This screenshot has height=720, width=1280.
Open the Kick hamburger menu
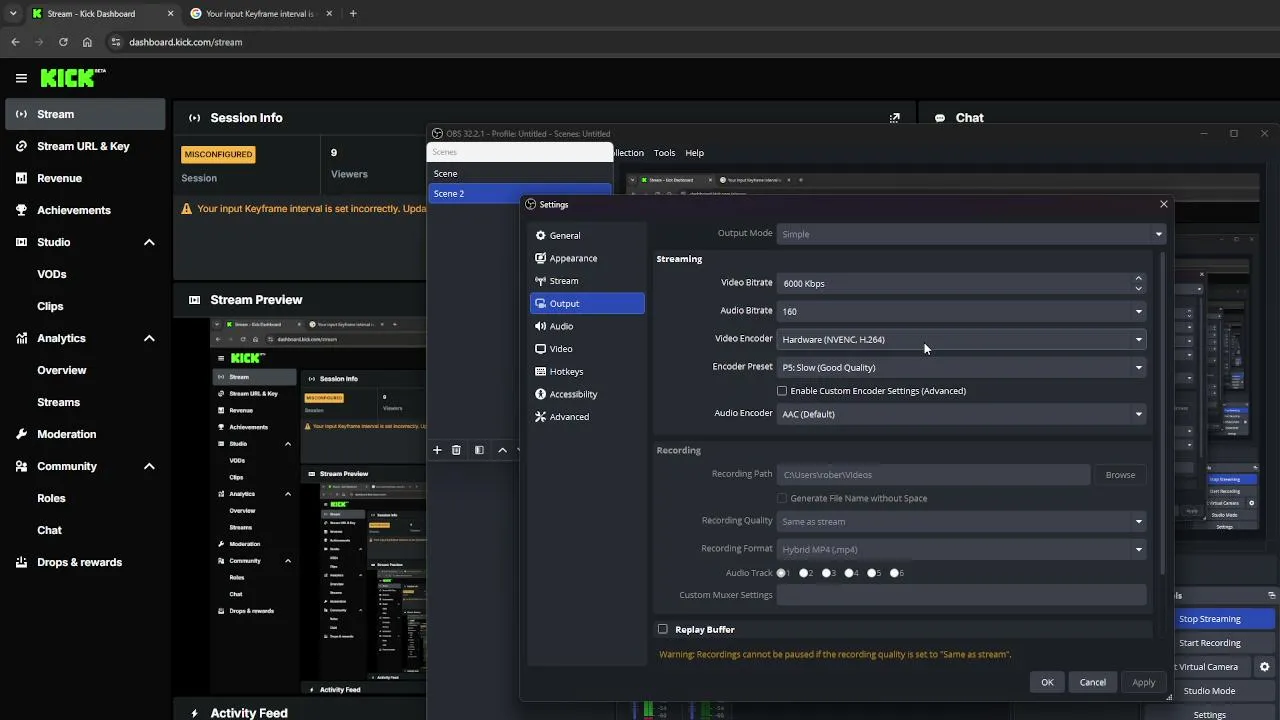click(21, 78)
